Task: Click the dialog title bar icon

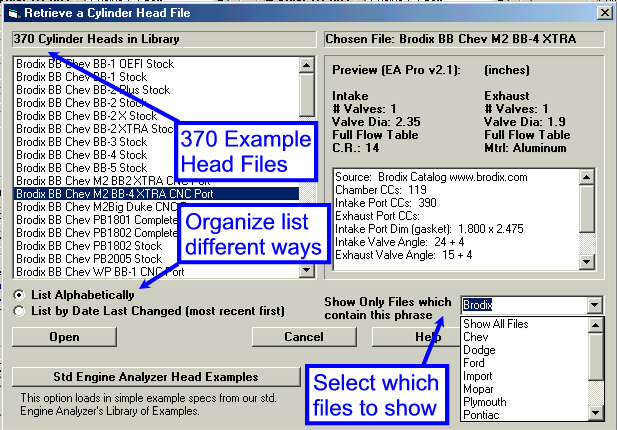Action: point(13,13)
